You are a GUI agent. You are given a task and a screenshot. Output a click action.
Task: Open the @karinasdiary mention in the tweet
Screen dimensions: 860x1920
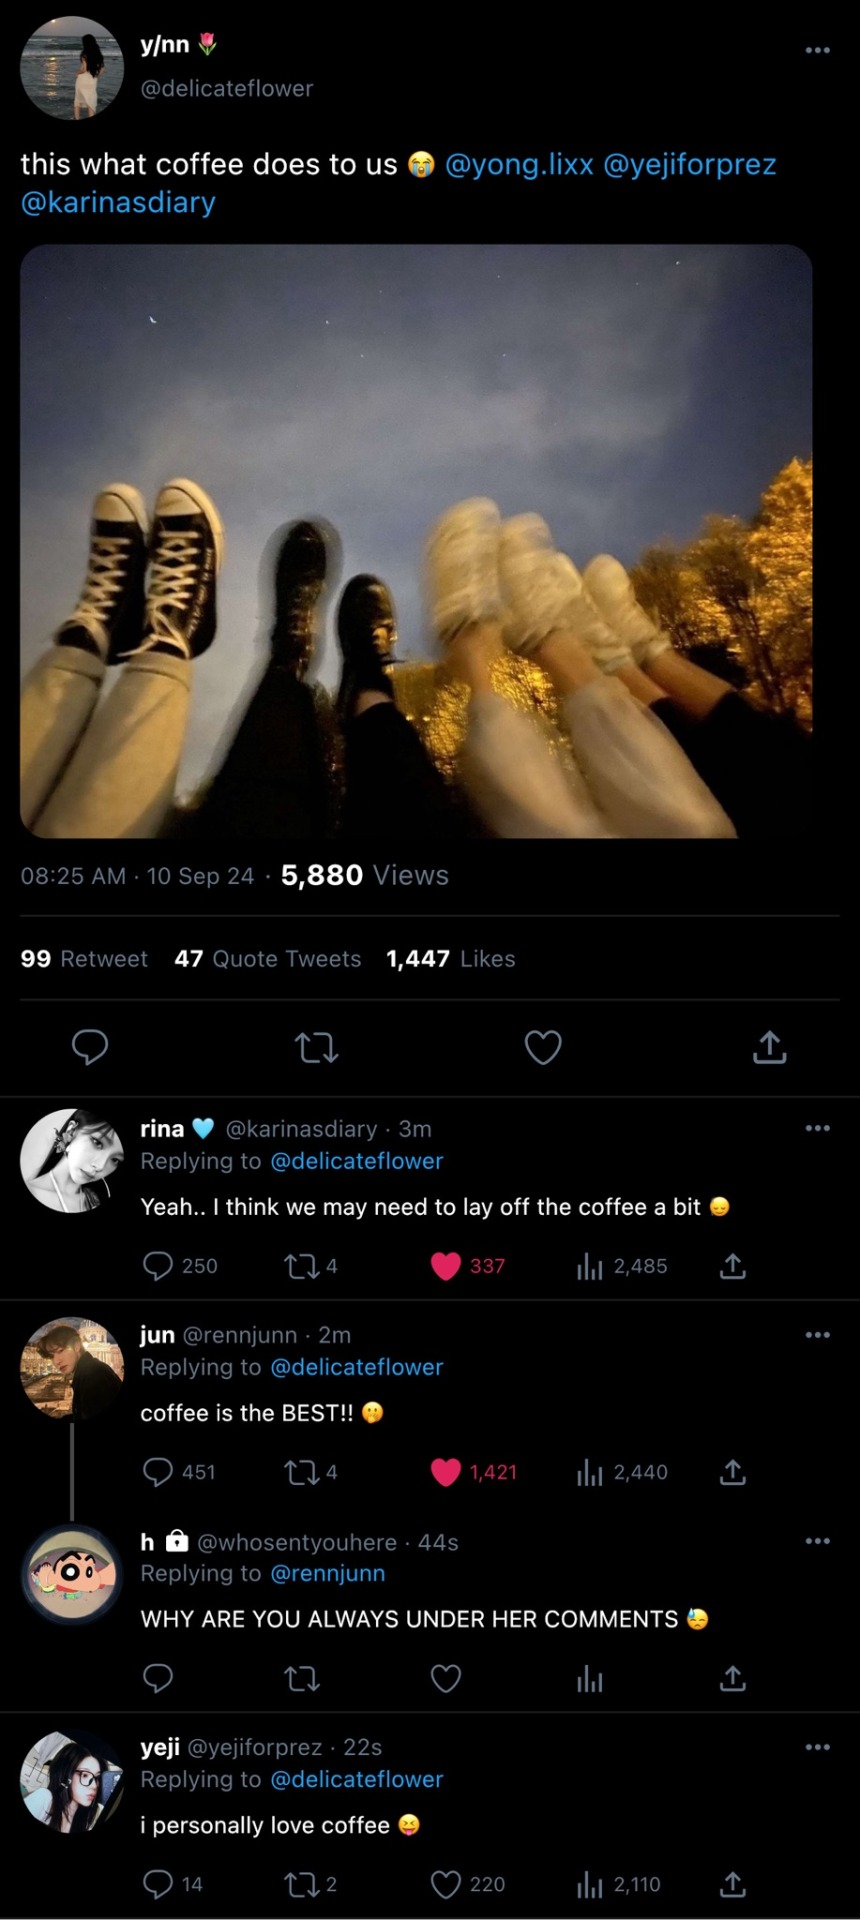(118, 202)
